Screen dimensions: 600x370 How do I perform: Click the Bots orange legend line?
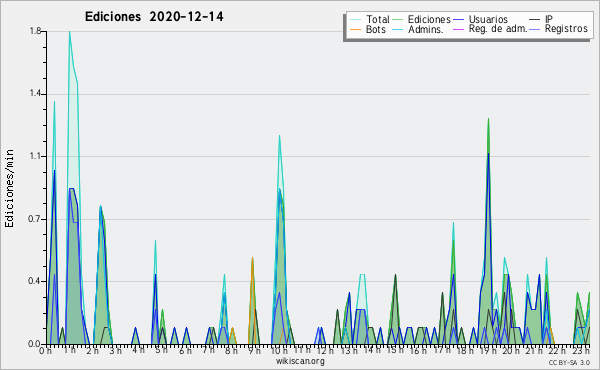[x=355, y=29]
